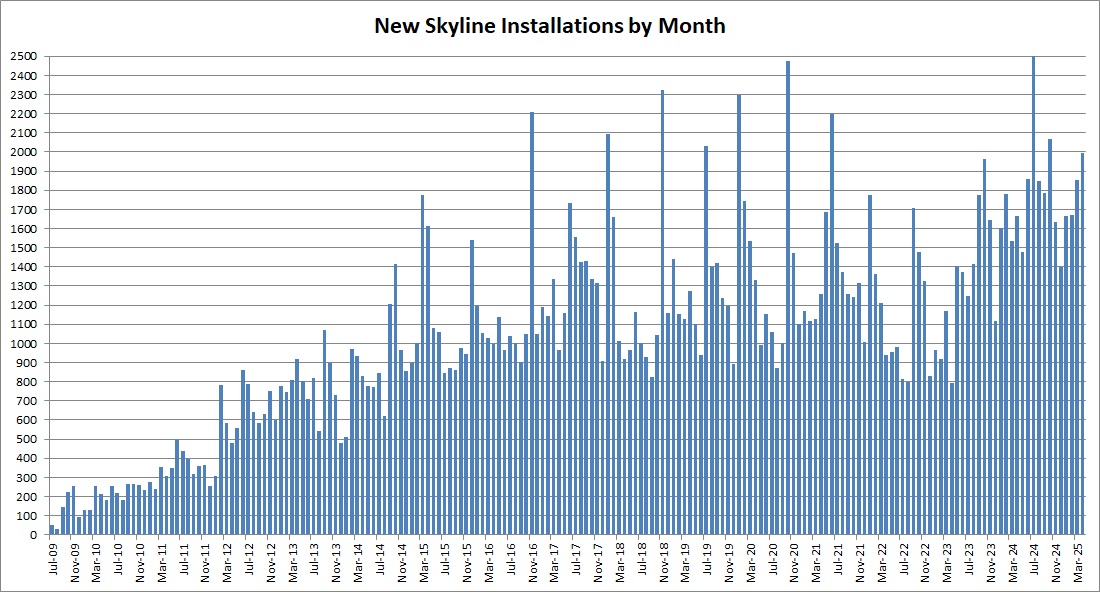1100x592 pixels.
Task: Select the Nov-20 bar peaking near 2480
Action: click(x=788, y=297)
